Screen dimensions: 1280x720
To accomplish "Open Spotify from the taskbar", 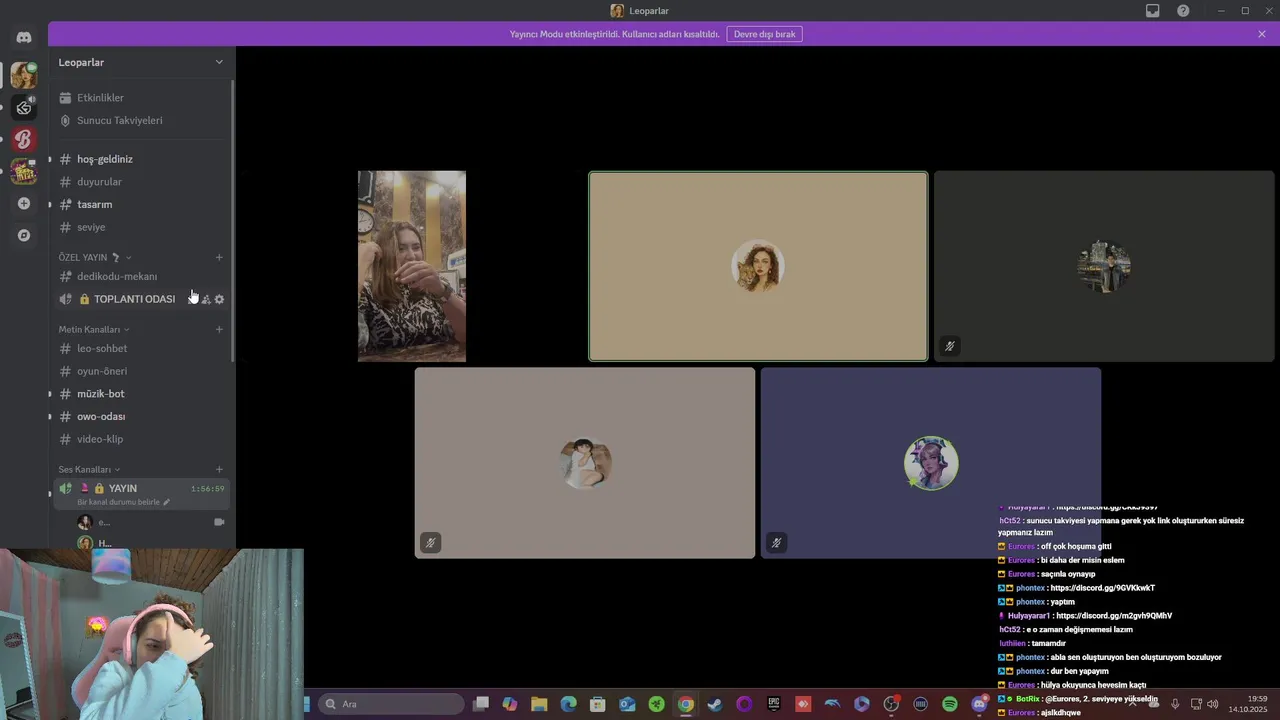I will (950, 704).
